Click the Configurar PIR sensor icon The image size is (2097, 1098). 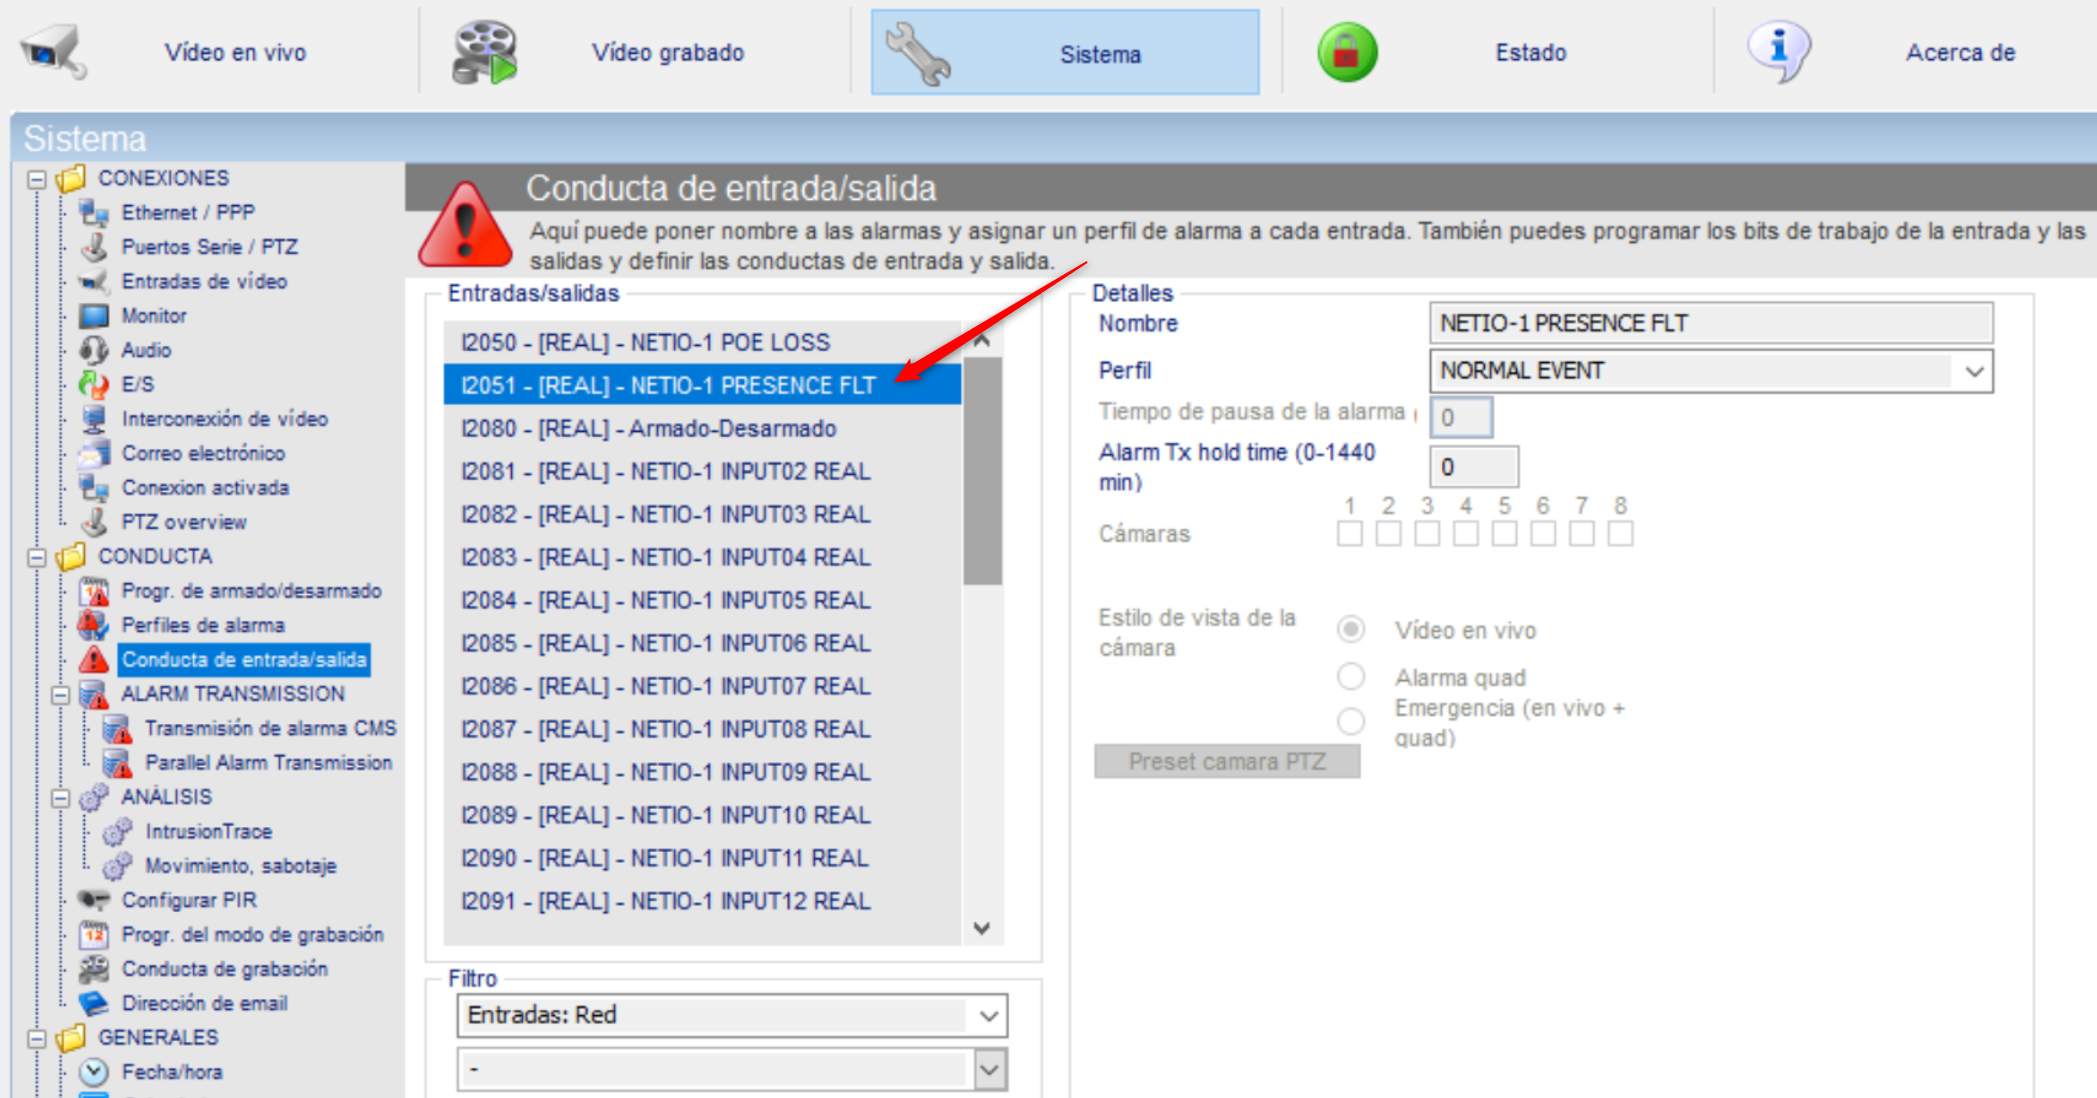[x=95, y=900]
